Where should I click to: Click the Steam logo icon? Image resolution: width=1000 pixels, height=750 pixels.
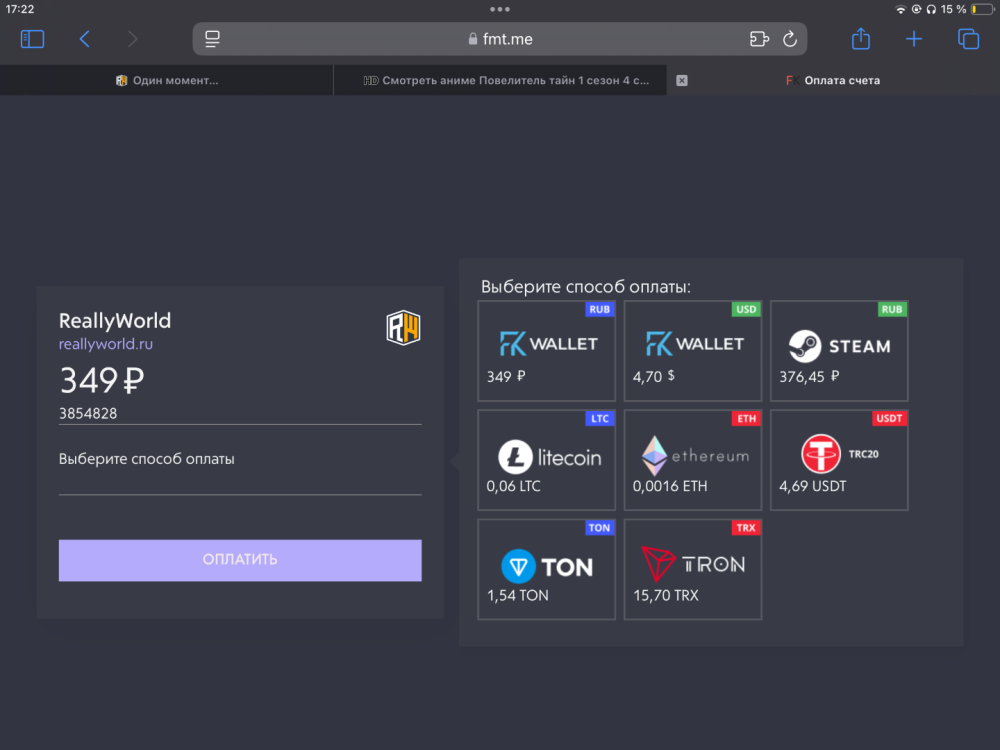(805, 346)
